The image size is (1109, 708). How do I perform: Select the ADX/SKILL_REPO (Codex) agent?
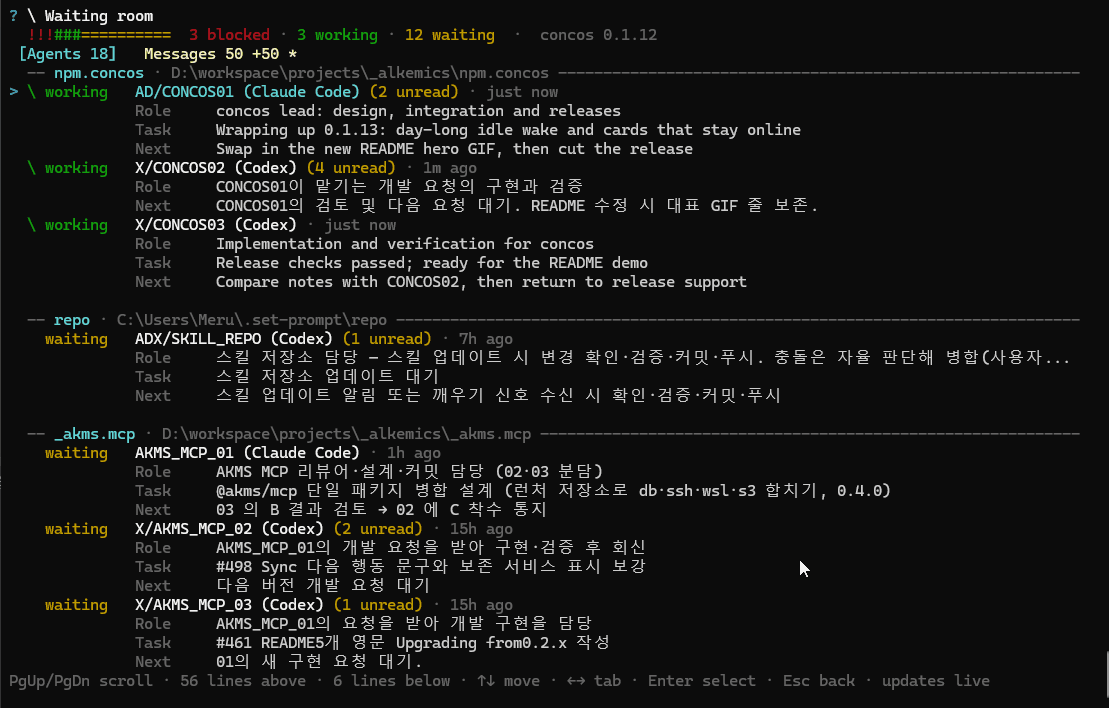(233, 339)
